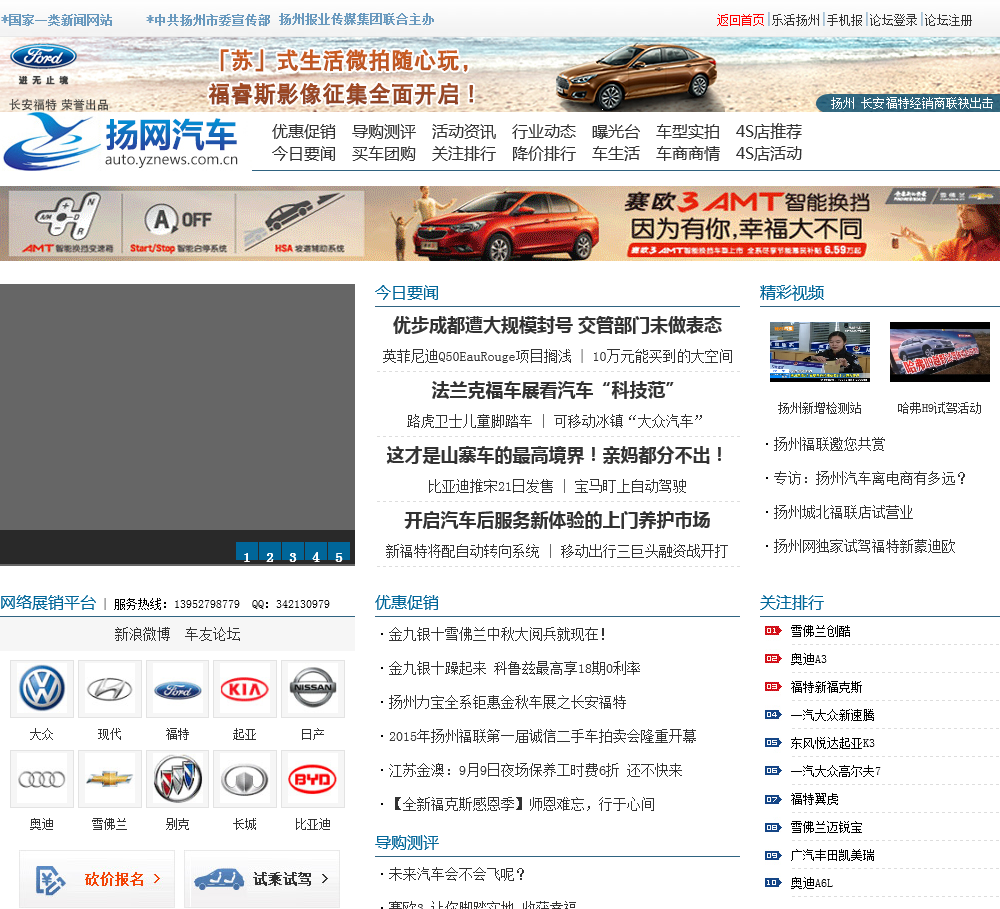Screen dimensions: 1000x909
Task: Open 金九银十雪佛兰中秋大阅兵就现在 promo
Action: click(497, 635)
